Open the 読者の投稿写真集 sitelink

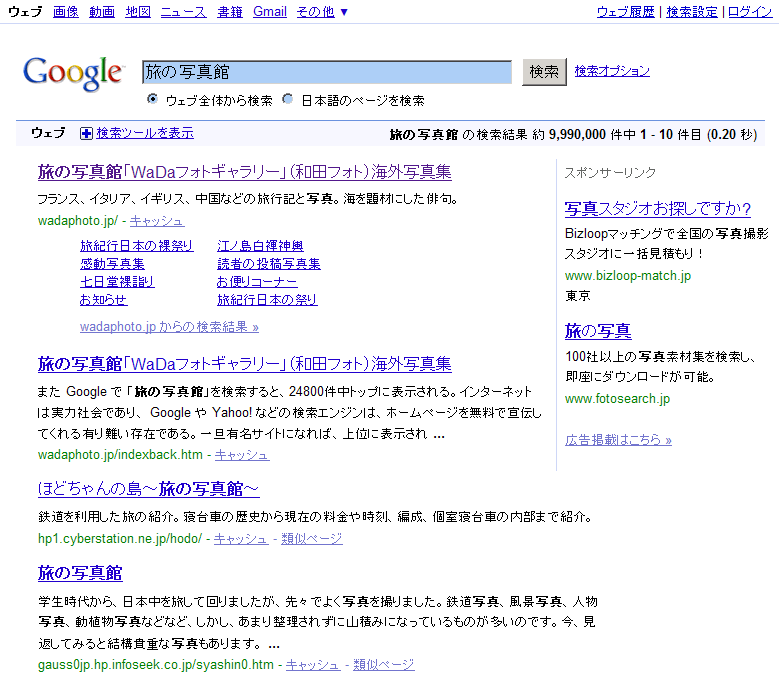coord(269,264)
